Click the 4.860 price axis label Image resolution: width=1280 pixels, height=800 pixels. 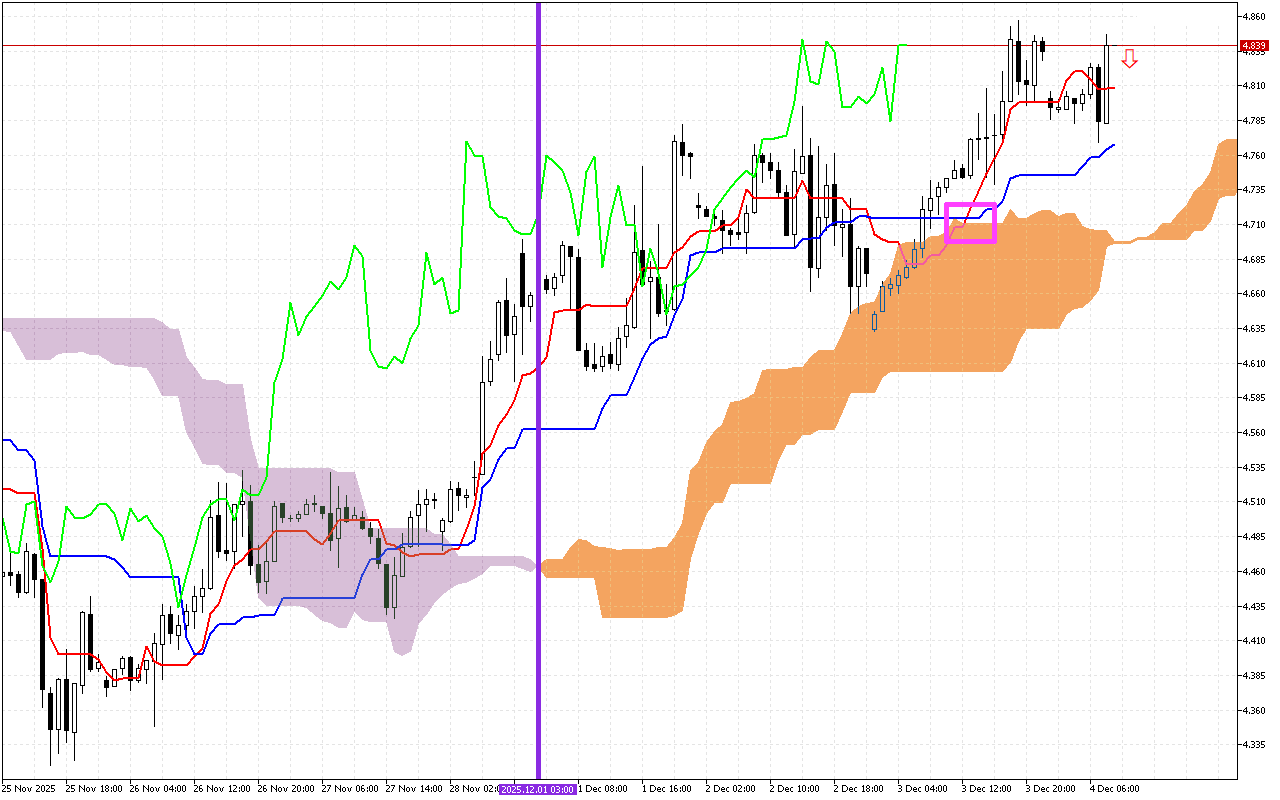click(x=1253, y=17)
